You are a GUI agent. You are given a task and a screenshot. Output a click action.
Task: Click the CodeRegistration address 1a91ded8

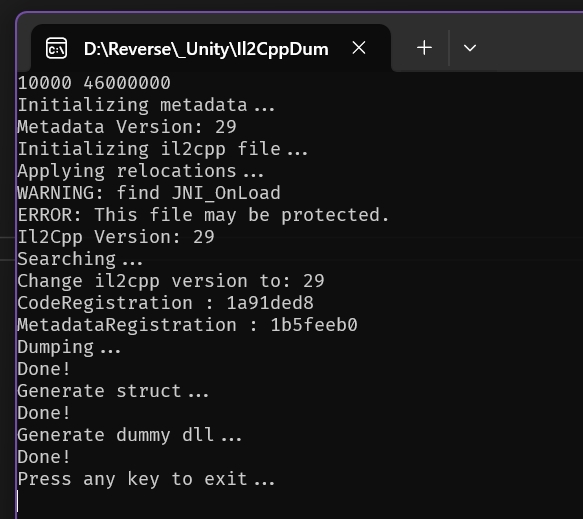270,303
